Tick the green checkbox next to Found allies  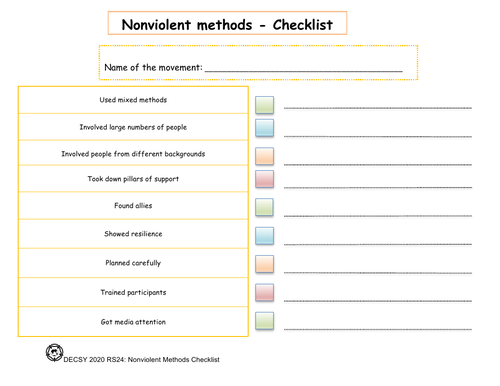[x=265, y=207]
